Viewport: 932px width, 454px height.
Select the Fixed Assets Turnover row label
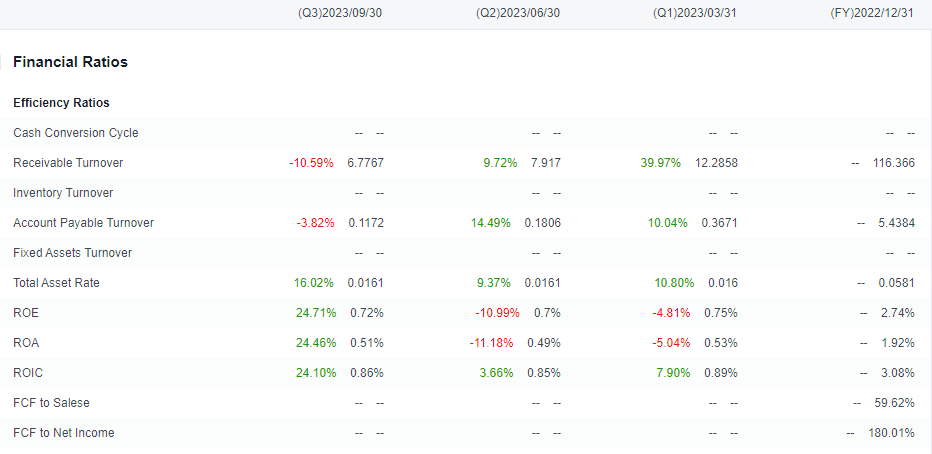73,253
